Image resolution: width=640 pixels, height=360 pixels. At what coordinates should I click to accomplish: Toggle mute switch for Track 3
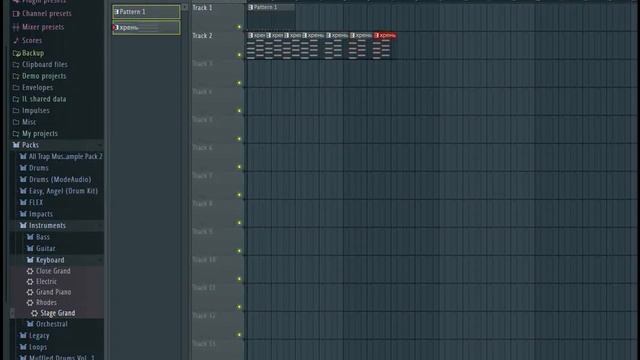coord(239,83)
